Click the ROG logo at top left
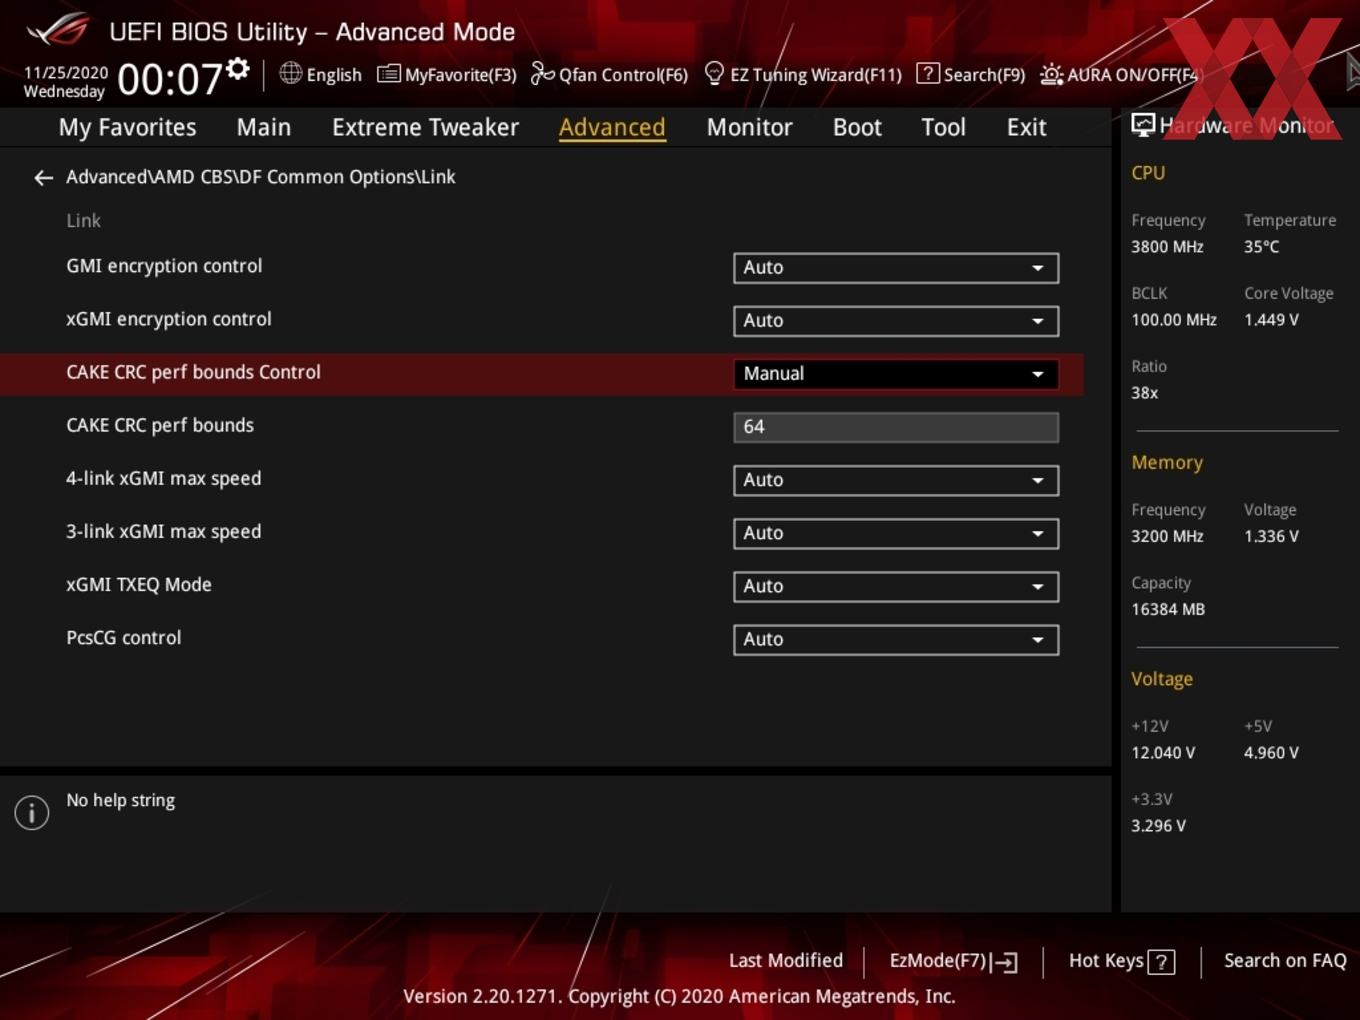This screenshot has height=1020, width=1360. click(x=58, y=30)
